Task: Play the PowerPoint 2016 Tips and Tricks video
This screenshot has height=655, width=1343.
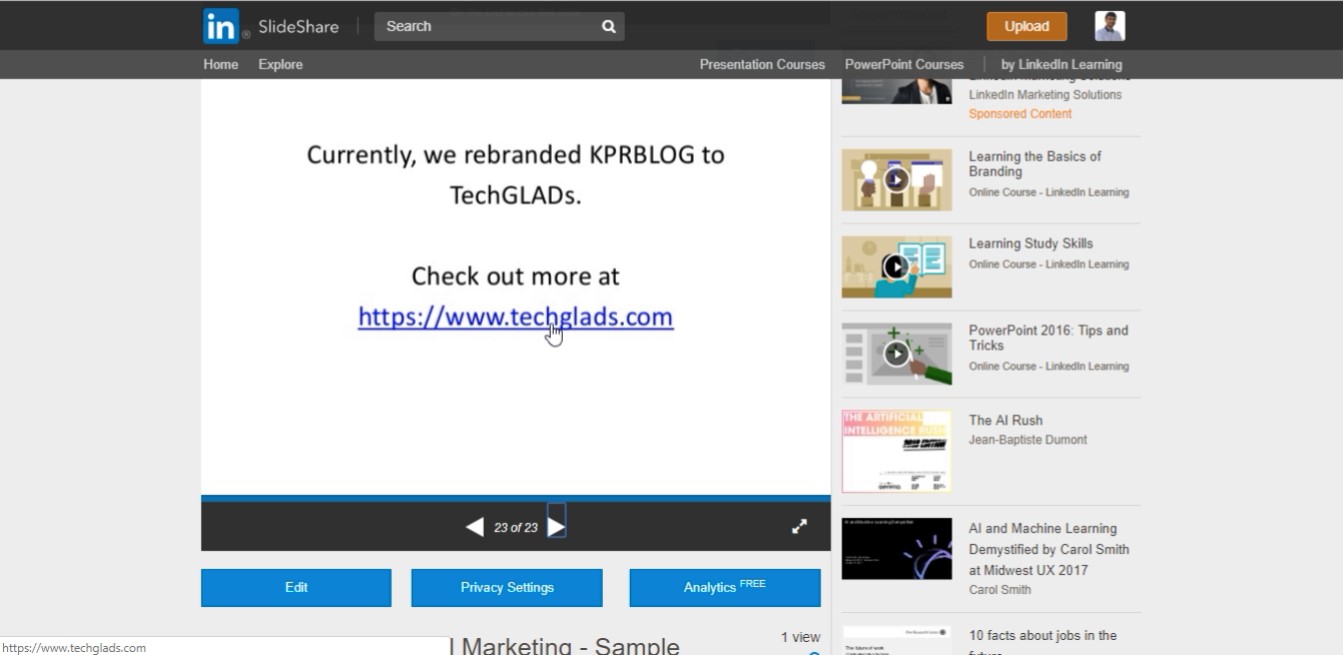Action: (896, 354)
